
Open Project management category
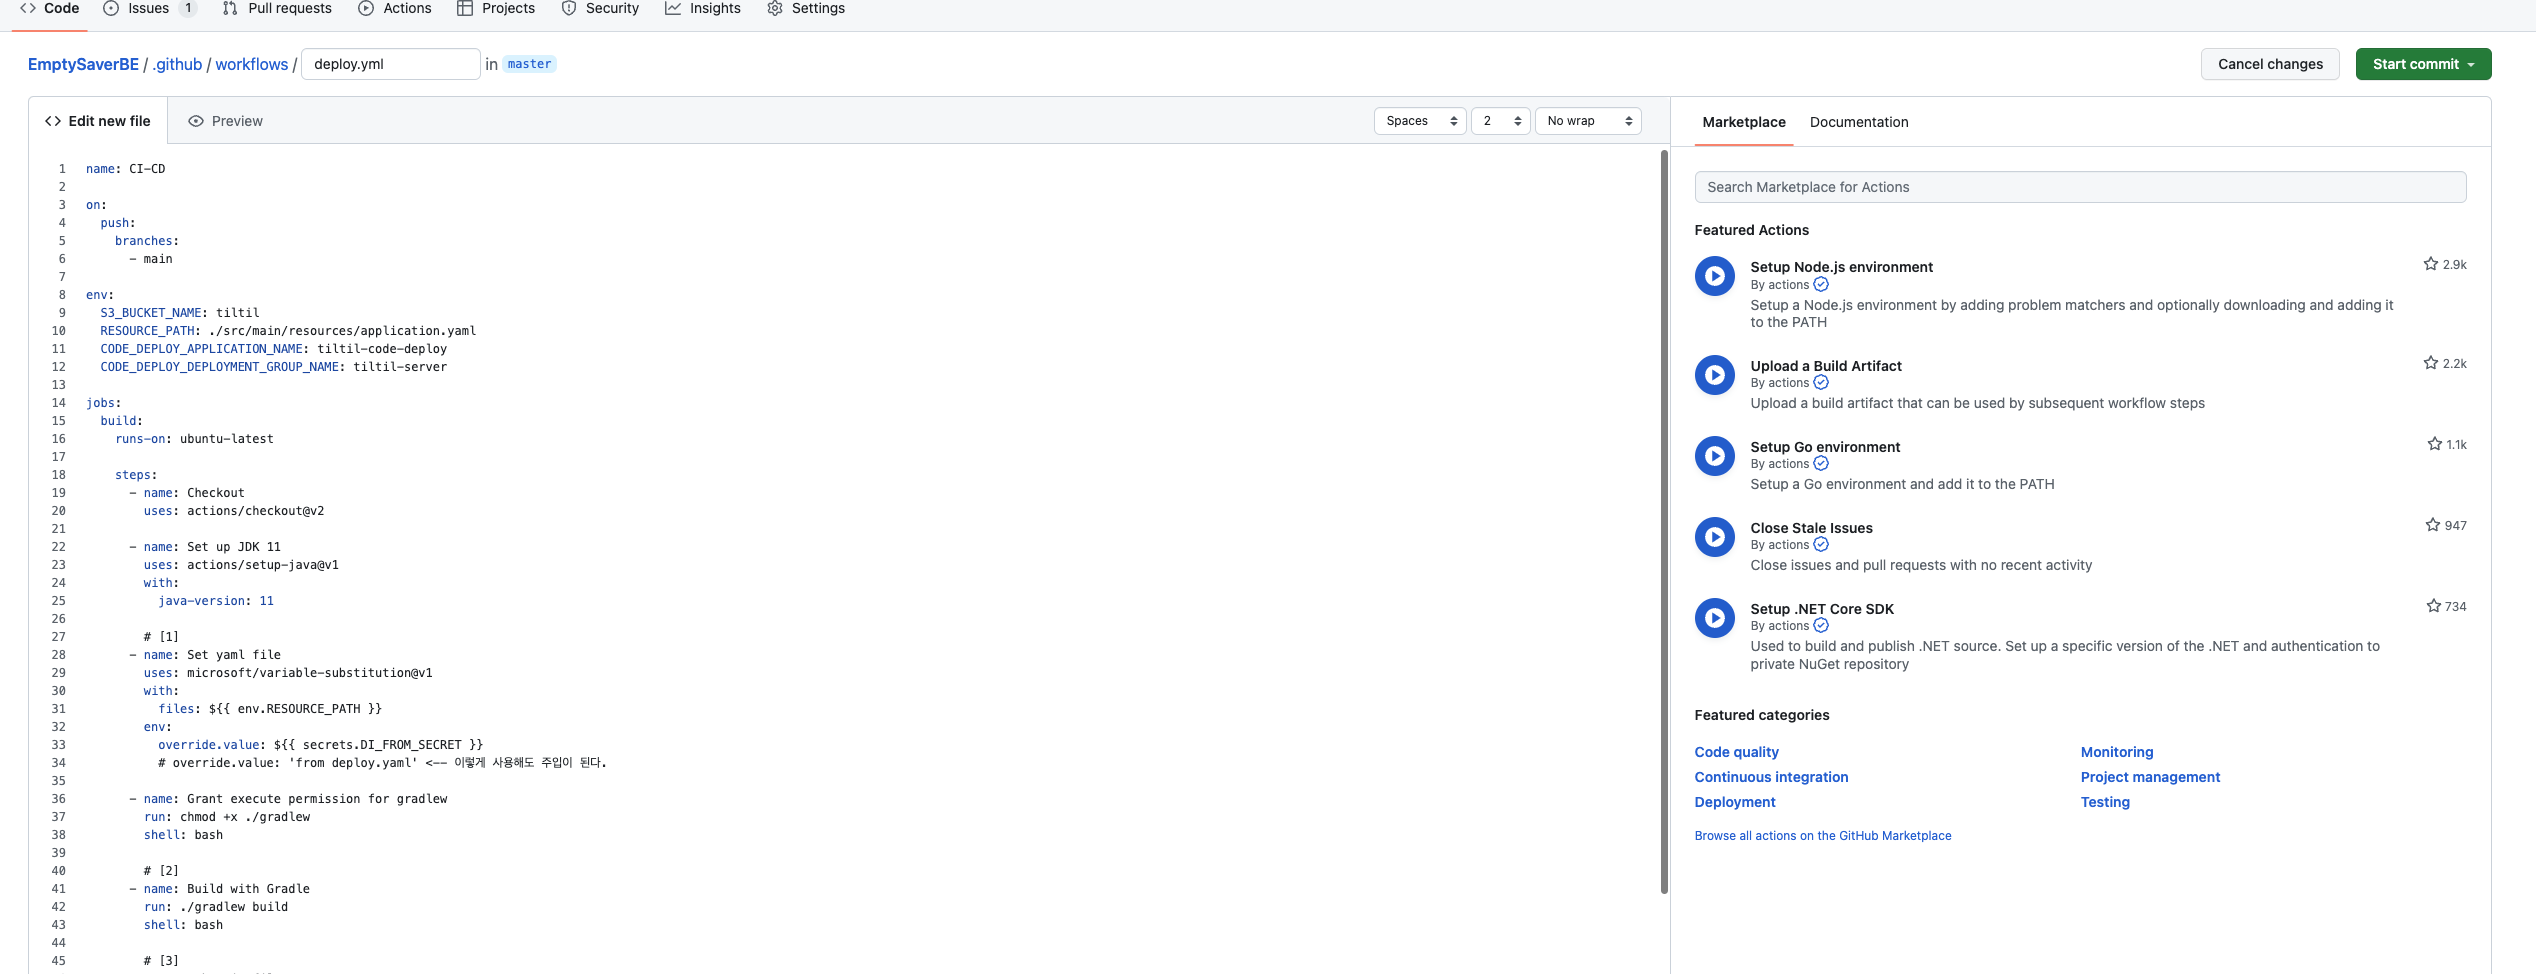(x=2150, y=777)
